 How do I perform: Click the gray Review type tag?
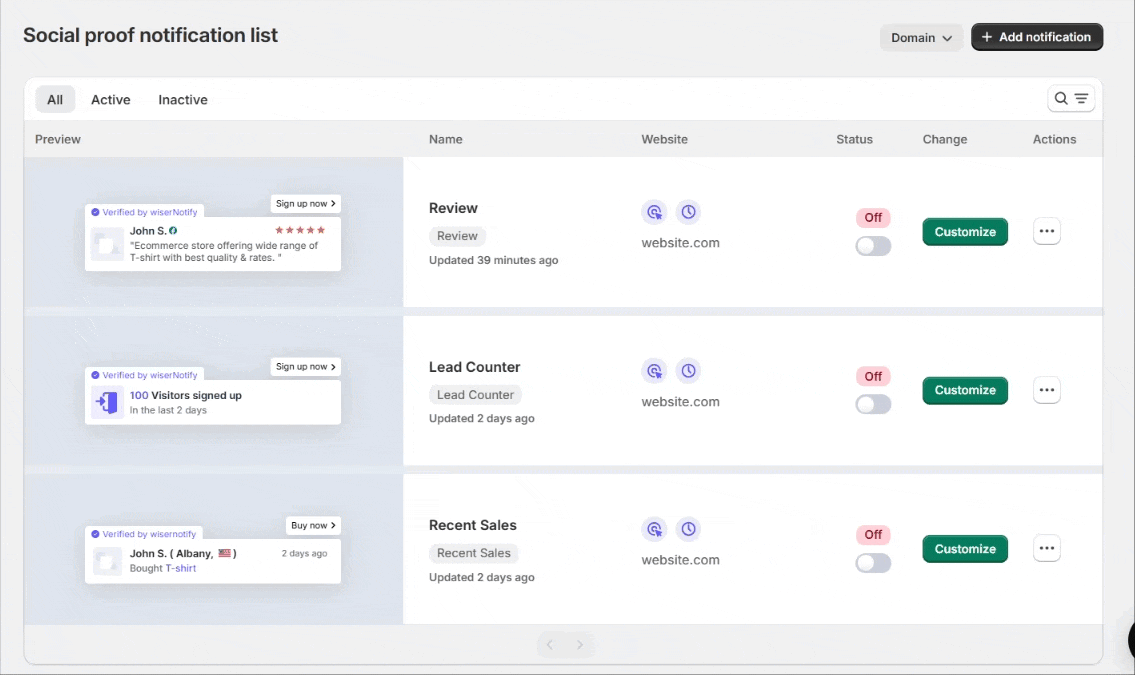(x=457, y=236)
